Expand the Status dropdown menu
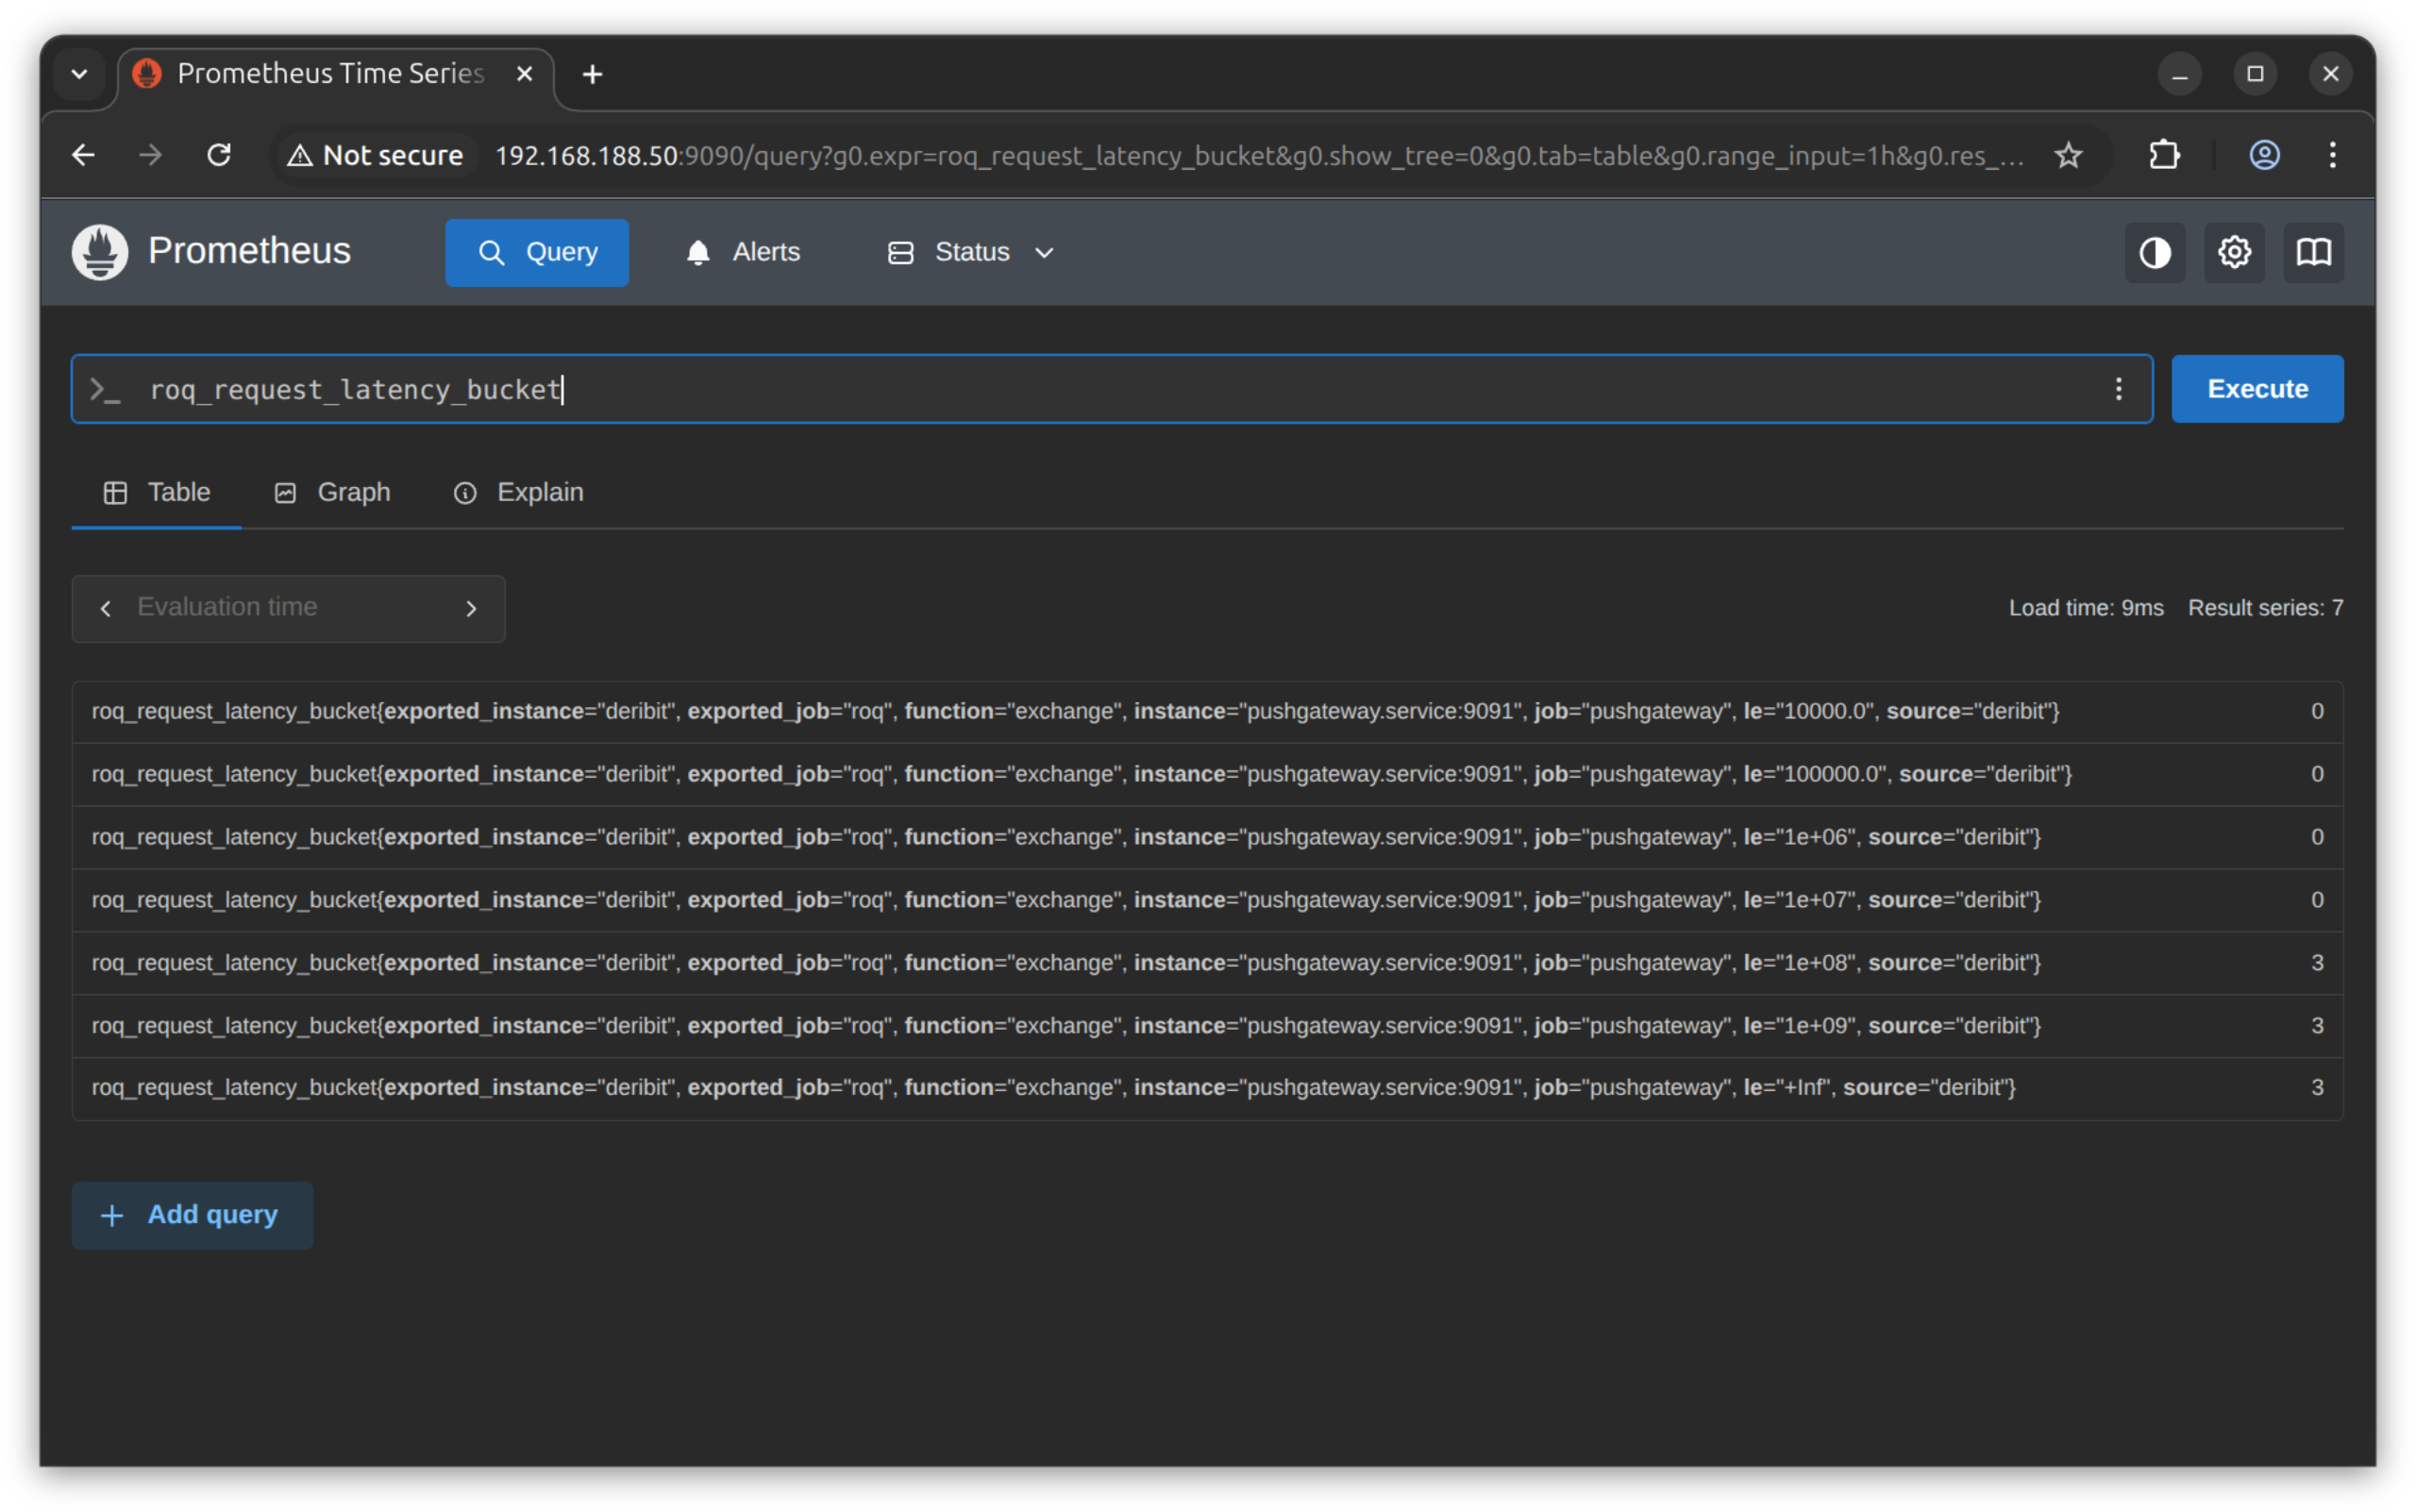This screenshot has height=1512, width=2416. tap(971, 253)
